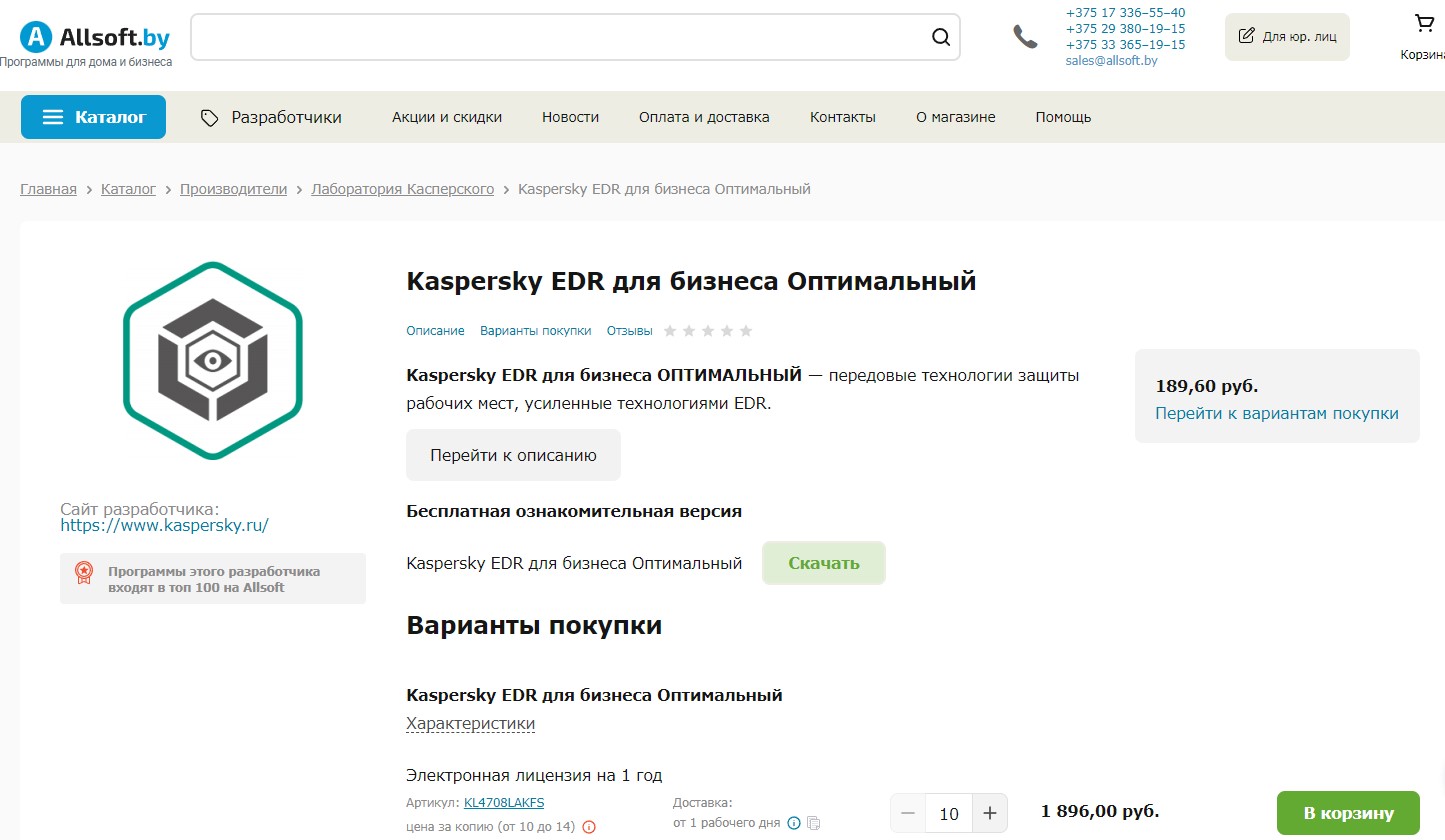Click the copy icon next to delivery info
The height and width of the screenshot is (840, 1445).
click(814, 823)
